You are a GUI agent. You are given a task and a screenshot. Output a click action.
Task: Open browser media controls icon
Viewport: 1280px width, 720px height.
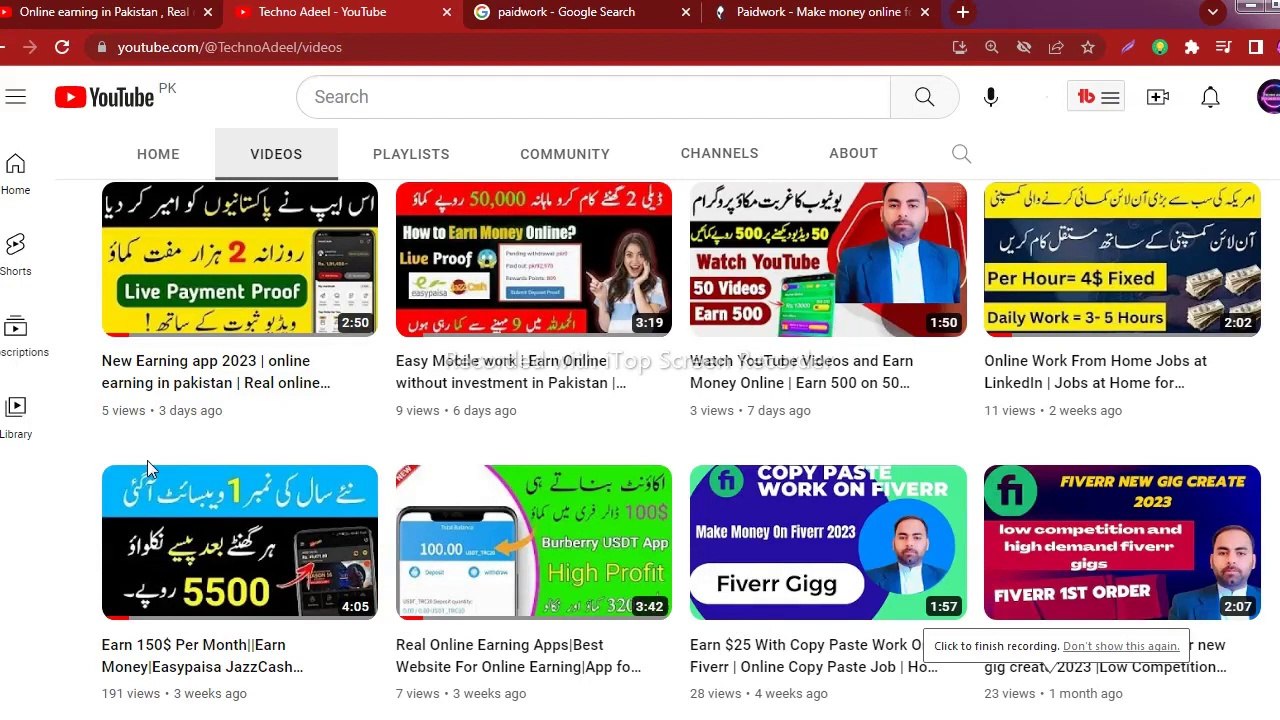click(x=1223, y=47)
